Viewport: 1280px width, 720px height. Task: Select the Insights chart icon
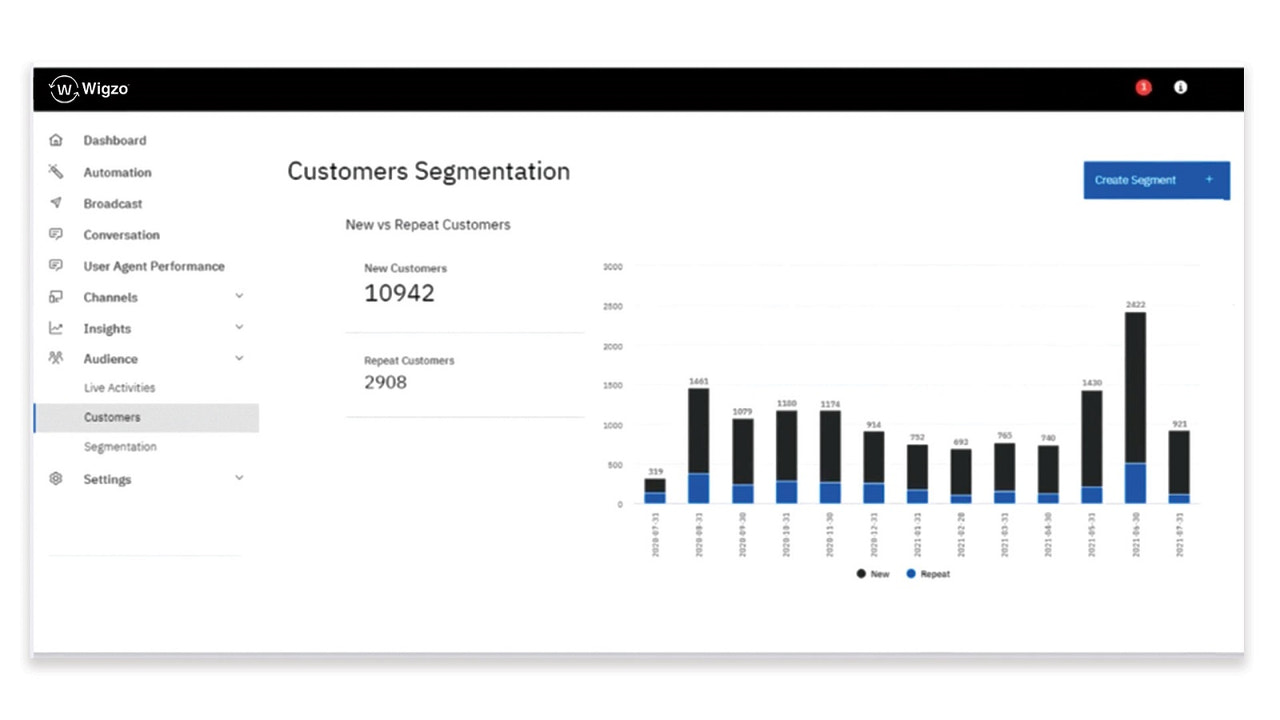tap(56, 327)
